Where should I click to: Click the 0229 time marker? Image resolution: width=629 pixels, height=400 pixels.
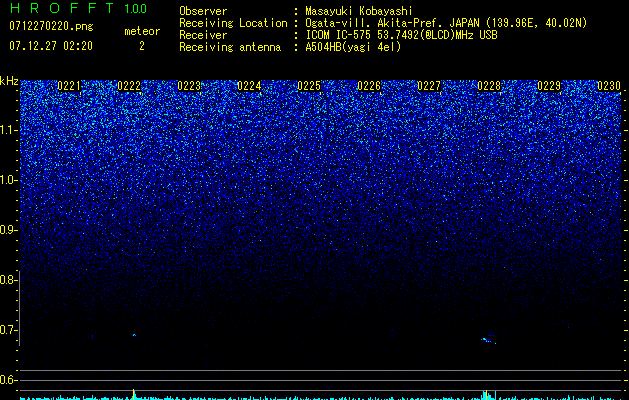click(549, 86)
